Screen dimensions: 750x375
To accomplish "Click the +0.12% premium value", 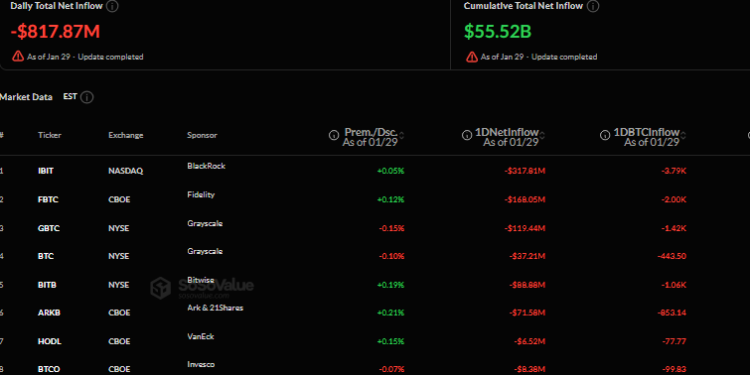I will [x=391, y=199].
